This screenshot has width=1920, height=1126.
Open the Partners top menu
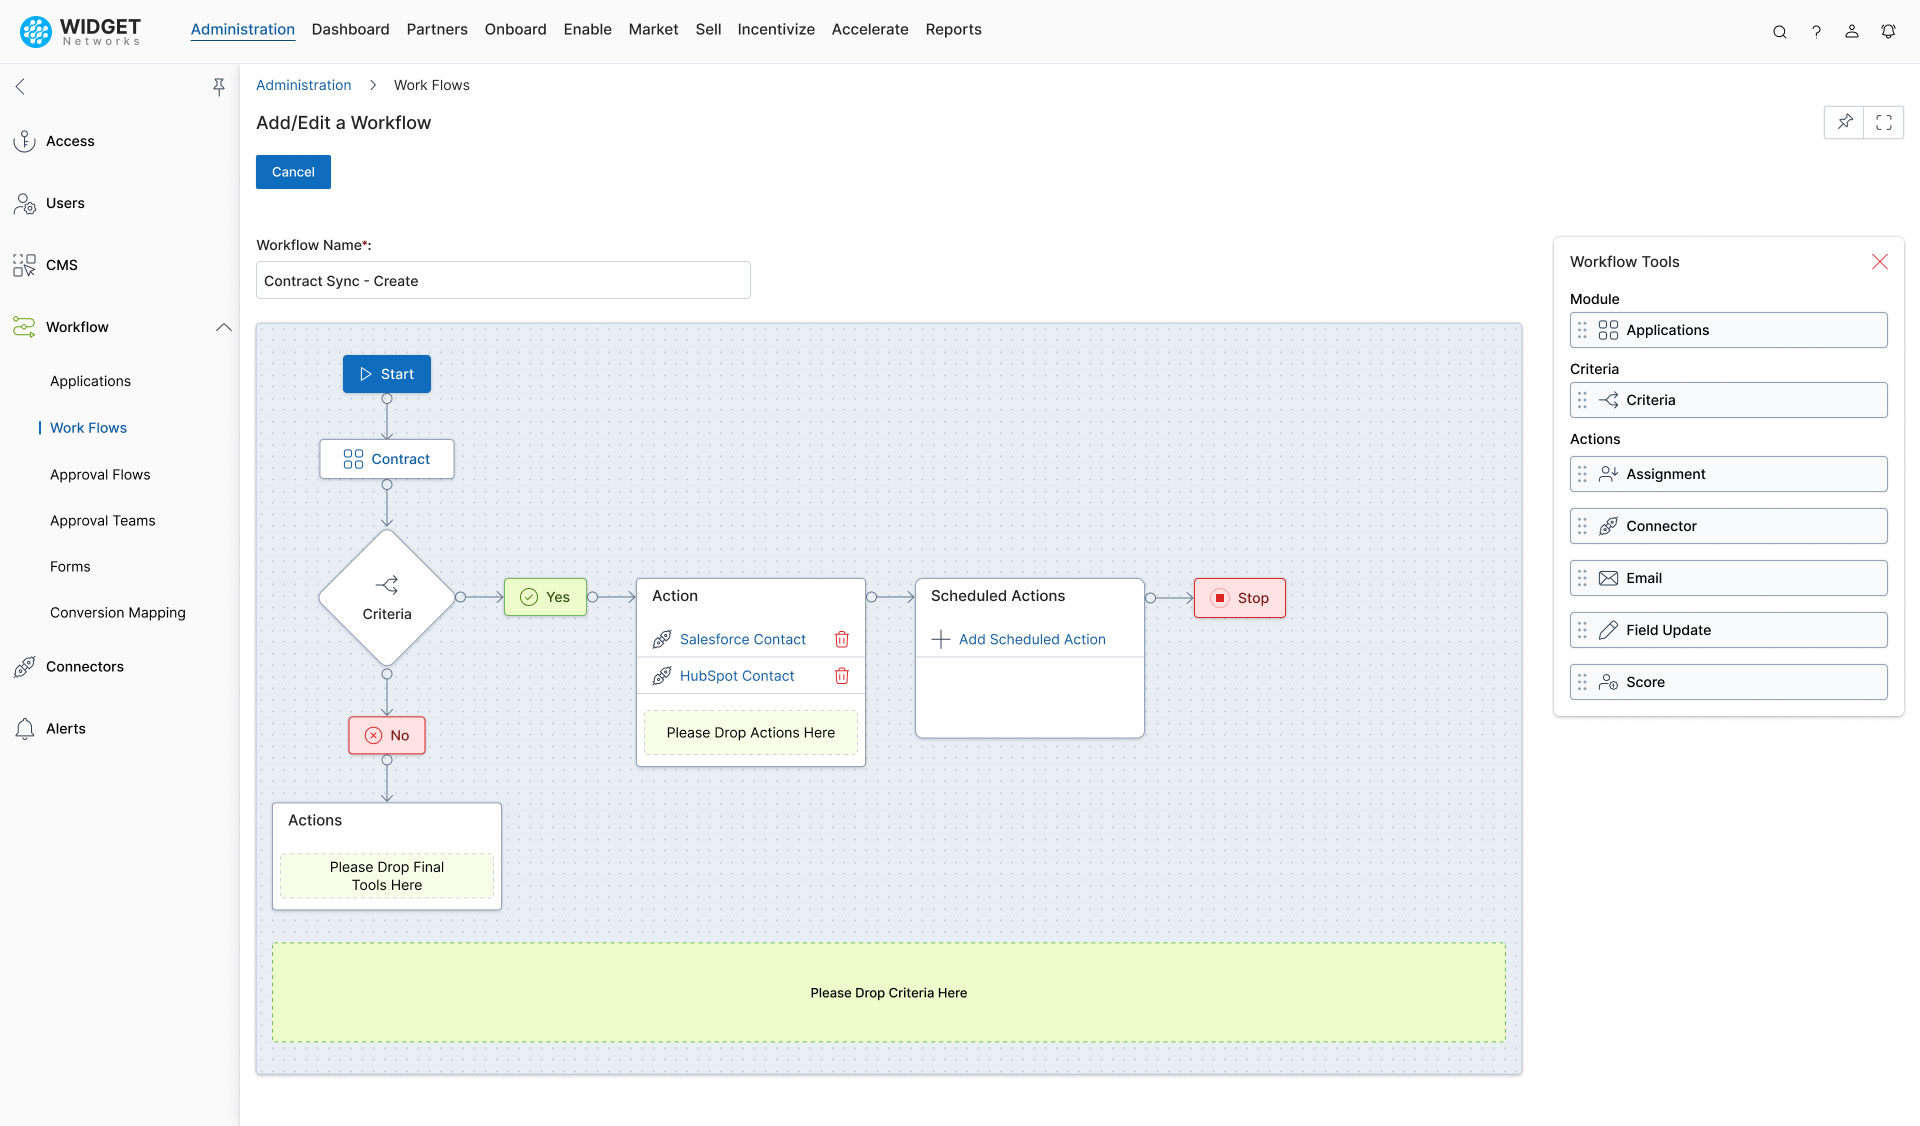437,29
